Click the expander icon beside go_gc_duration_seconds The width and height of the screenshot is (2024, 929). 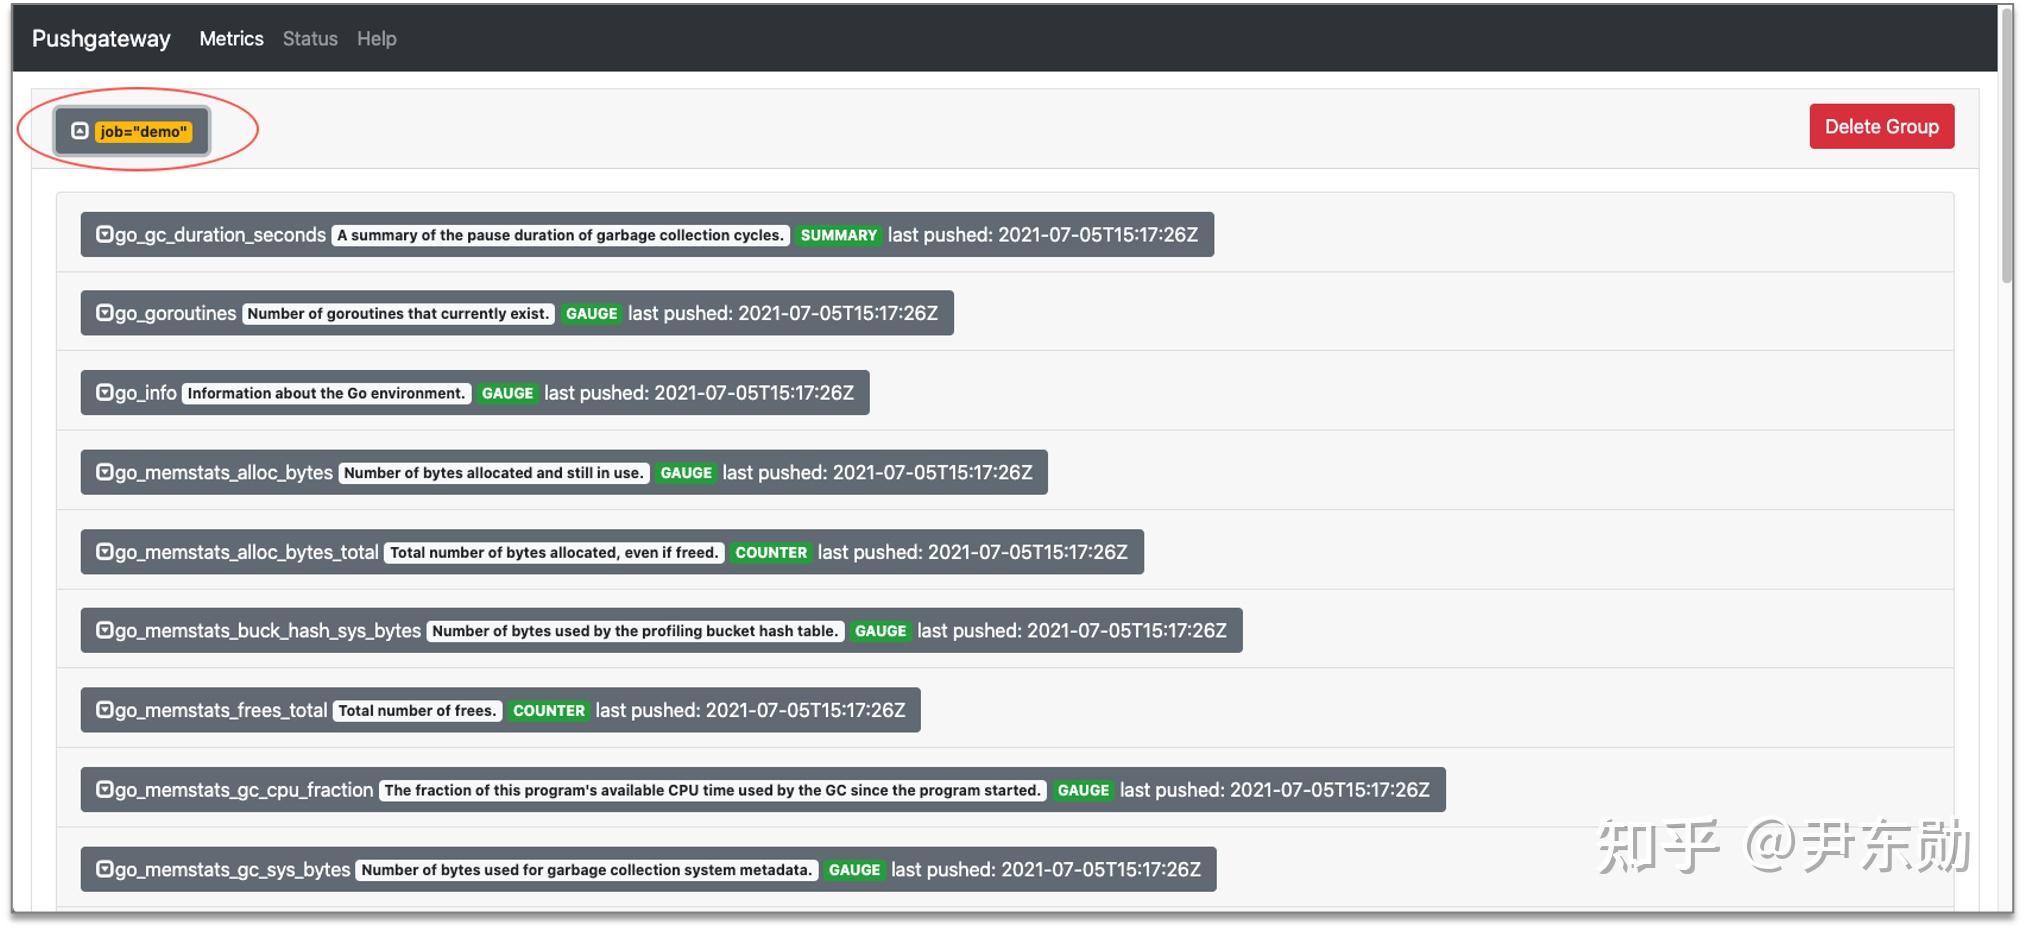tap(106, 234)
